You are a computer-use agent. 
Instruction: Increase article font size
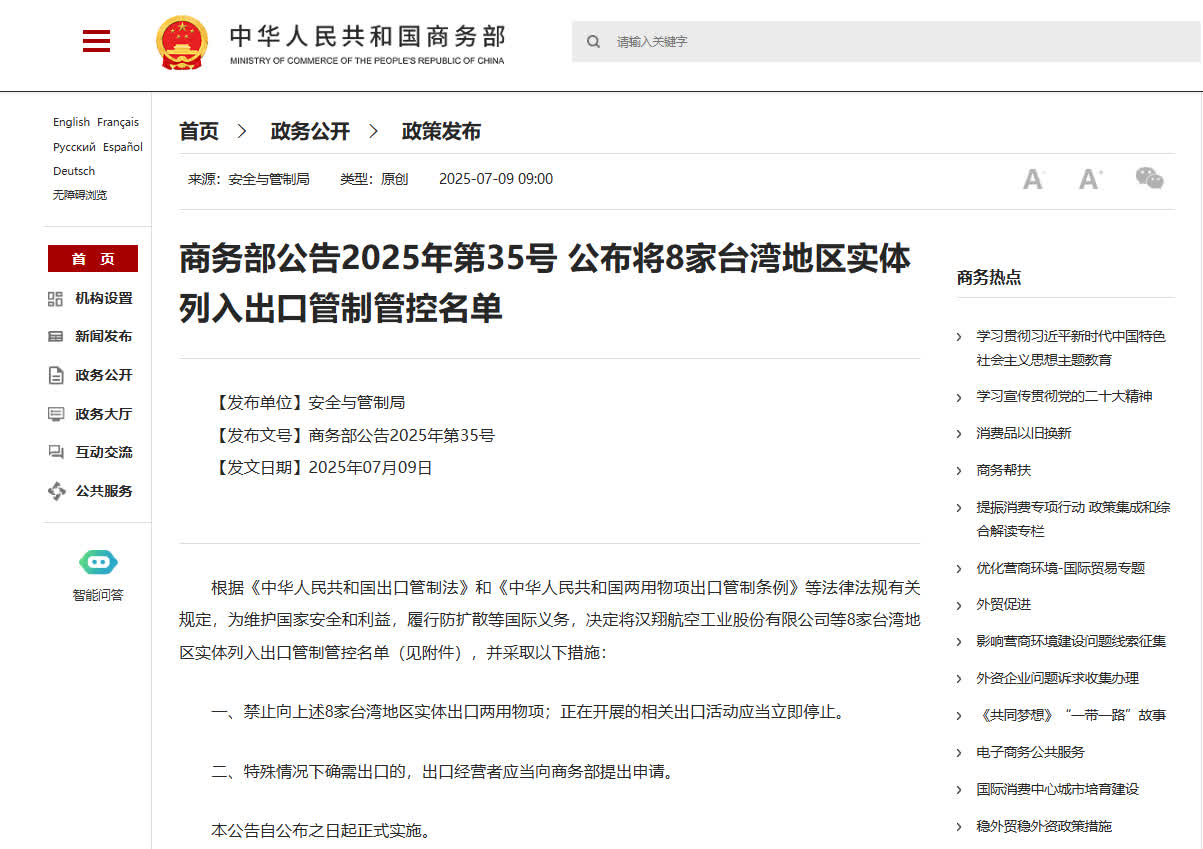[x=1089, y=179]
